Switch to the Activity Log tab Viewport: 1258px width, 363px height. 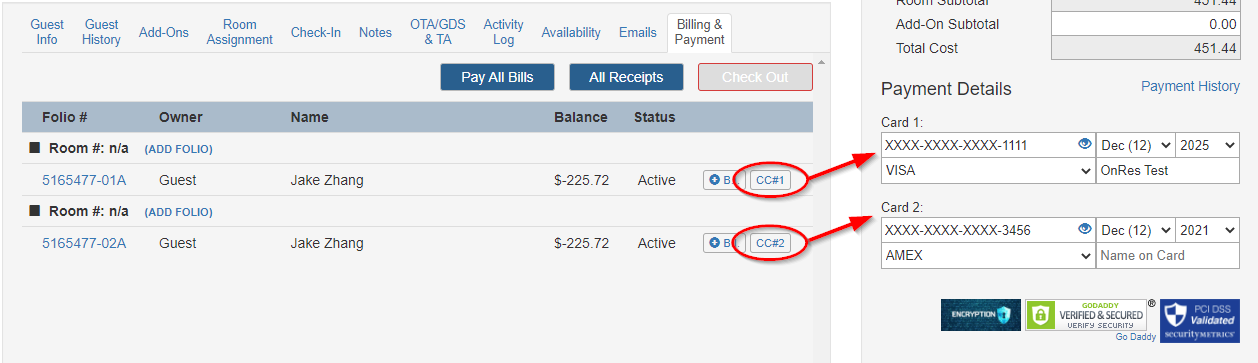[x=504, y=32]
